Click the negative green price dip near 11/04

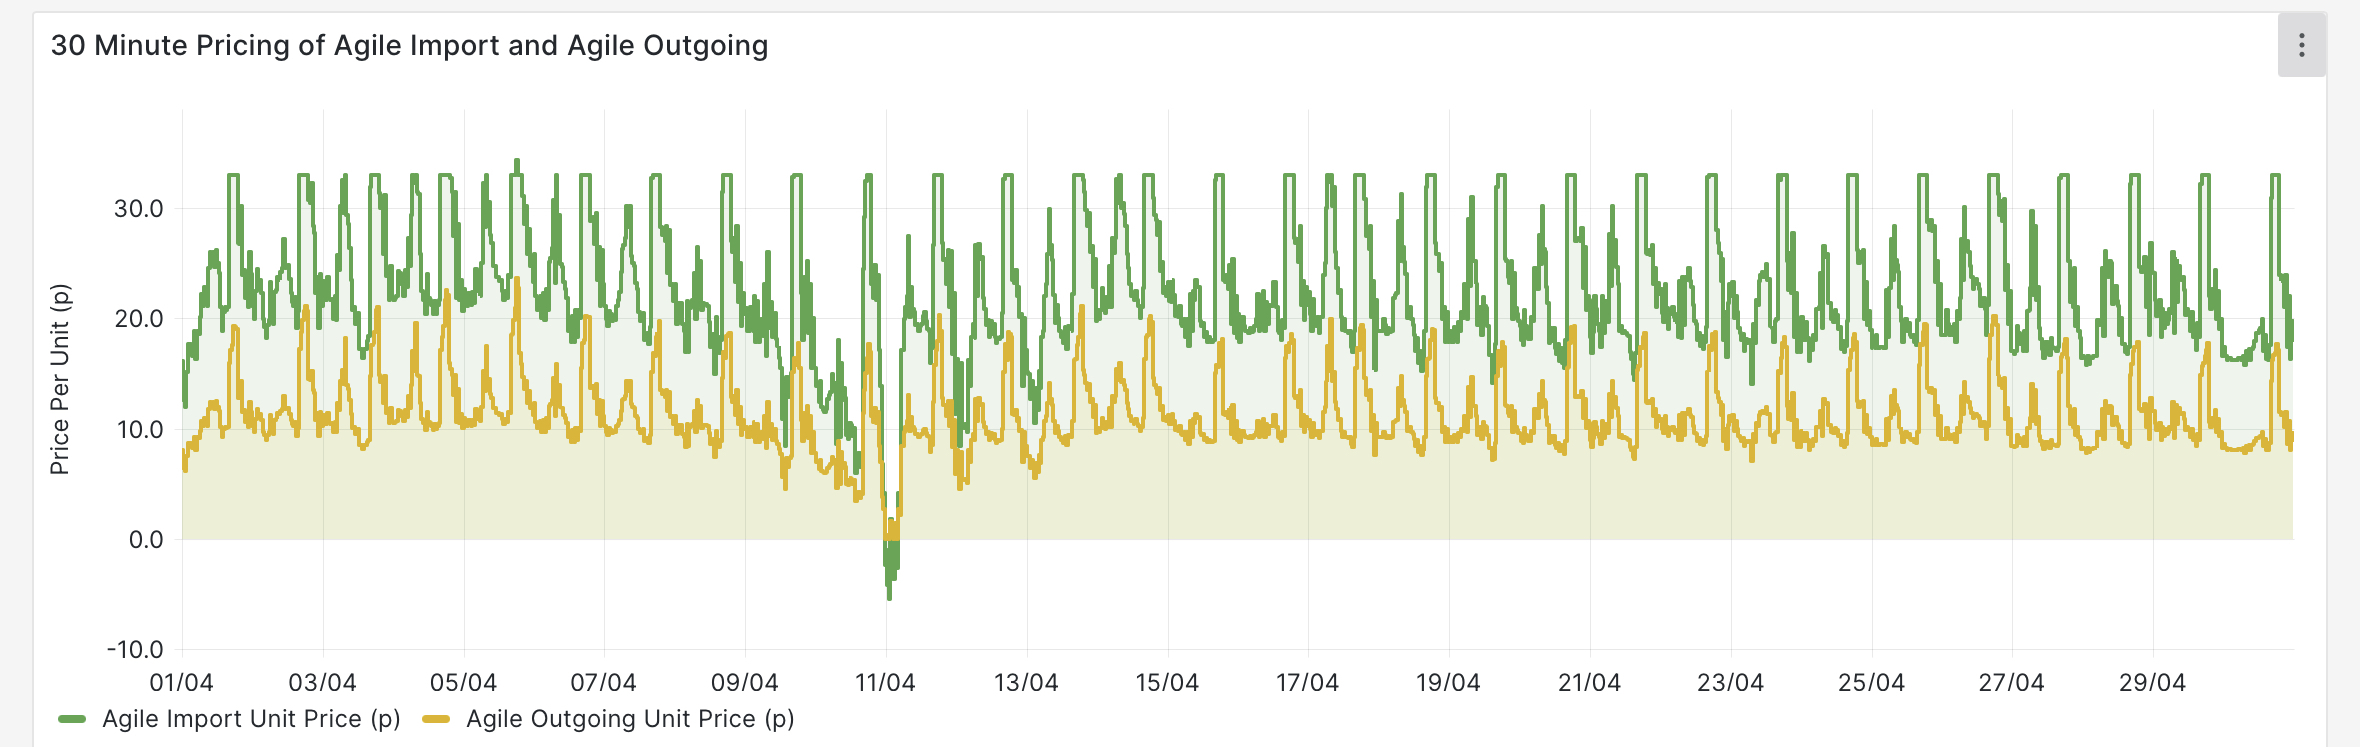pos(890,570)
